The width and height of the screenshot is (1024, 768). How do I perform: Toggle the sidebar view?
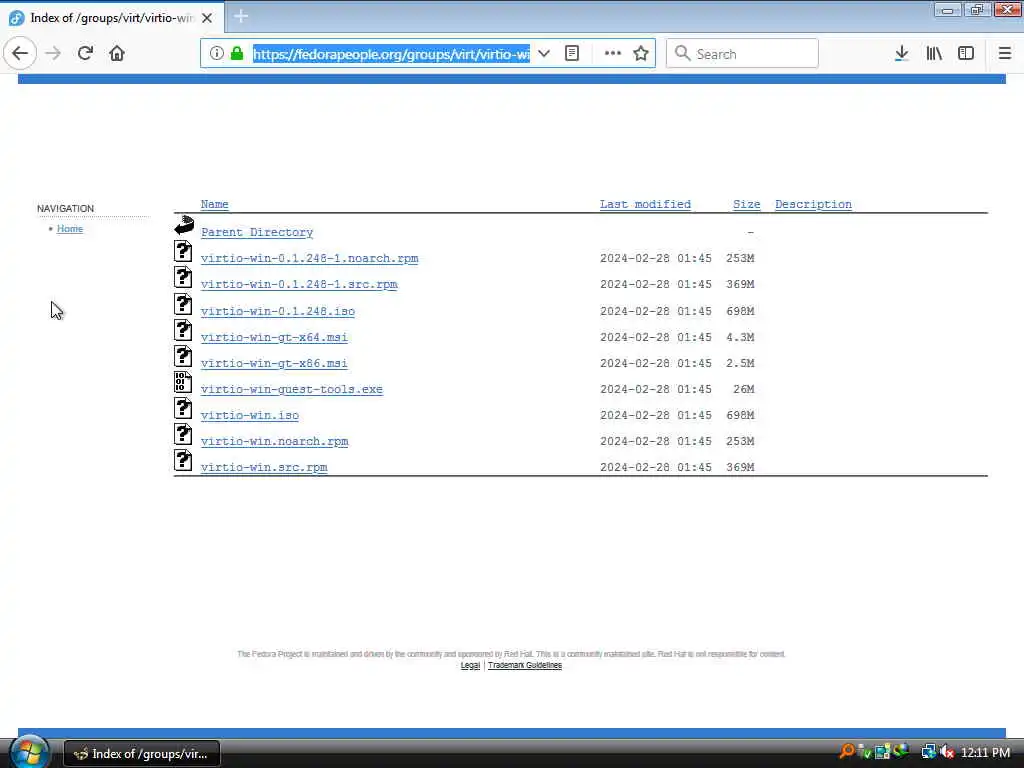point(966,54)
